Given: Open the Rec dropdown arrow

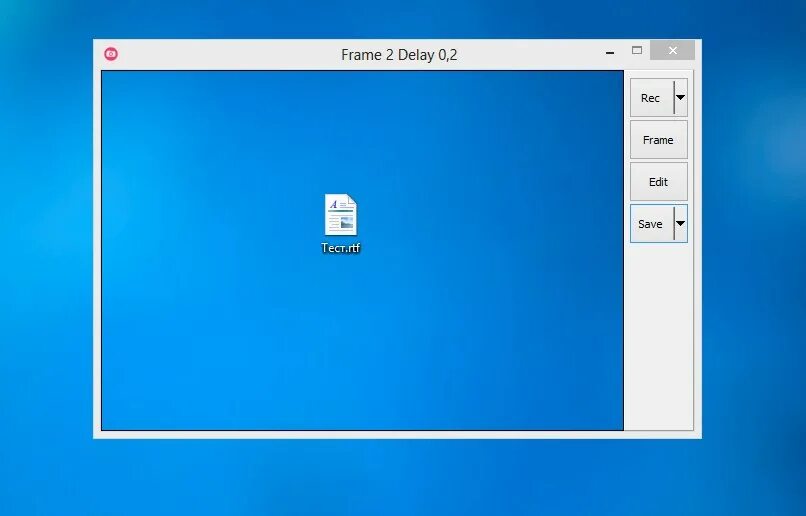Looking at the screenshot, I should 681,98.
